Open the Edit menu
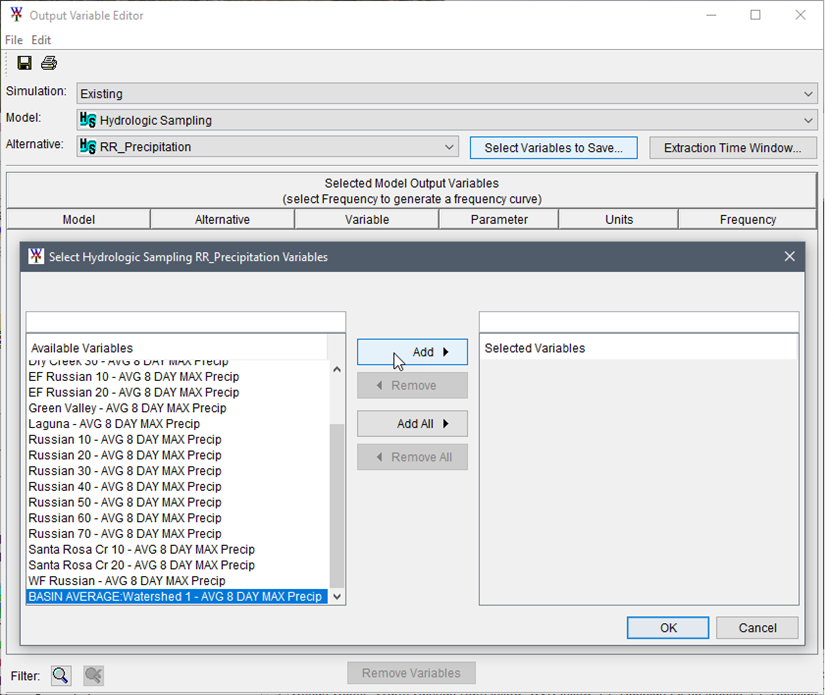834x695 pixels. [x=40, y=40]
